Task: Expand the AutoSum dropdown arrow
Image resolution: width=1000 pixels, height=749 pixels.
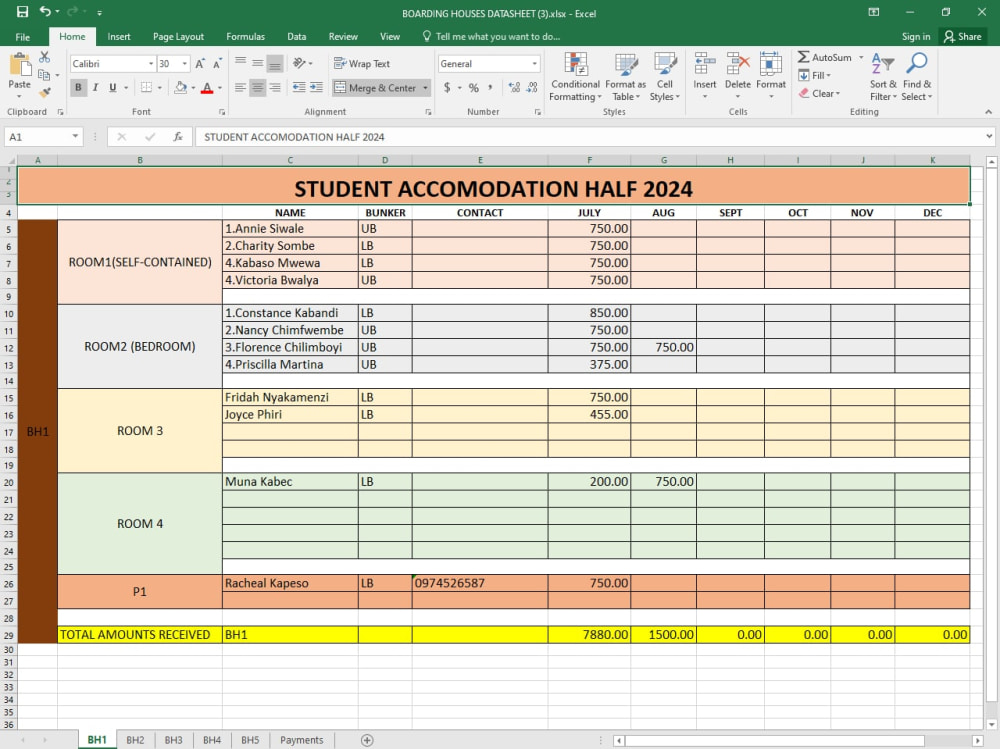Action: pos(861,57)
